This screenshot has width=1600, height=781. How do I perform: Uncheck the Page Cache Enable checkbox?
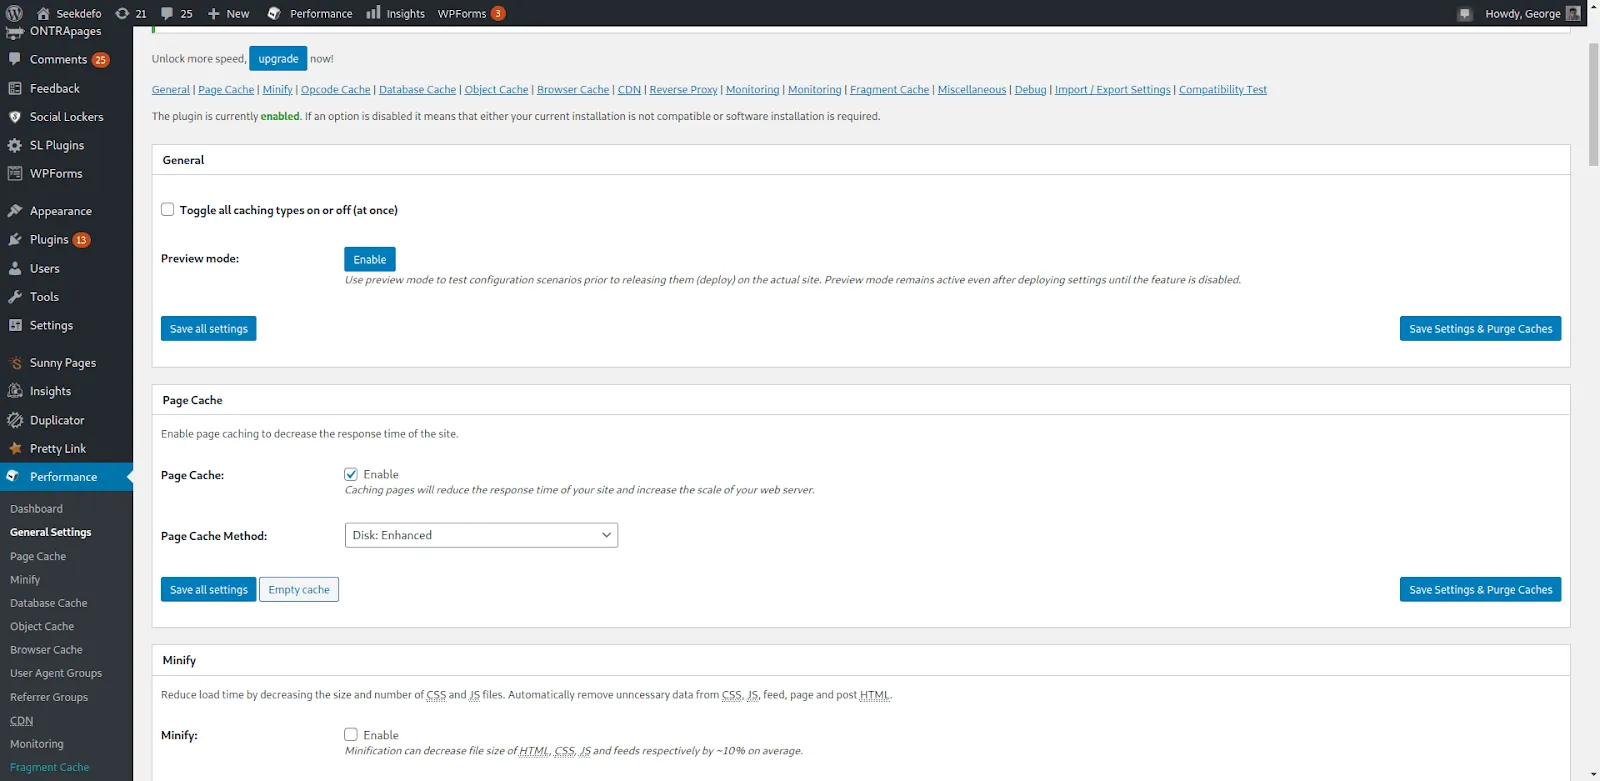[x=351, y=474]
